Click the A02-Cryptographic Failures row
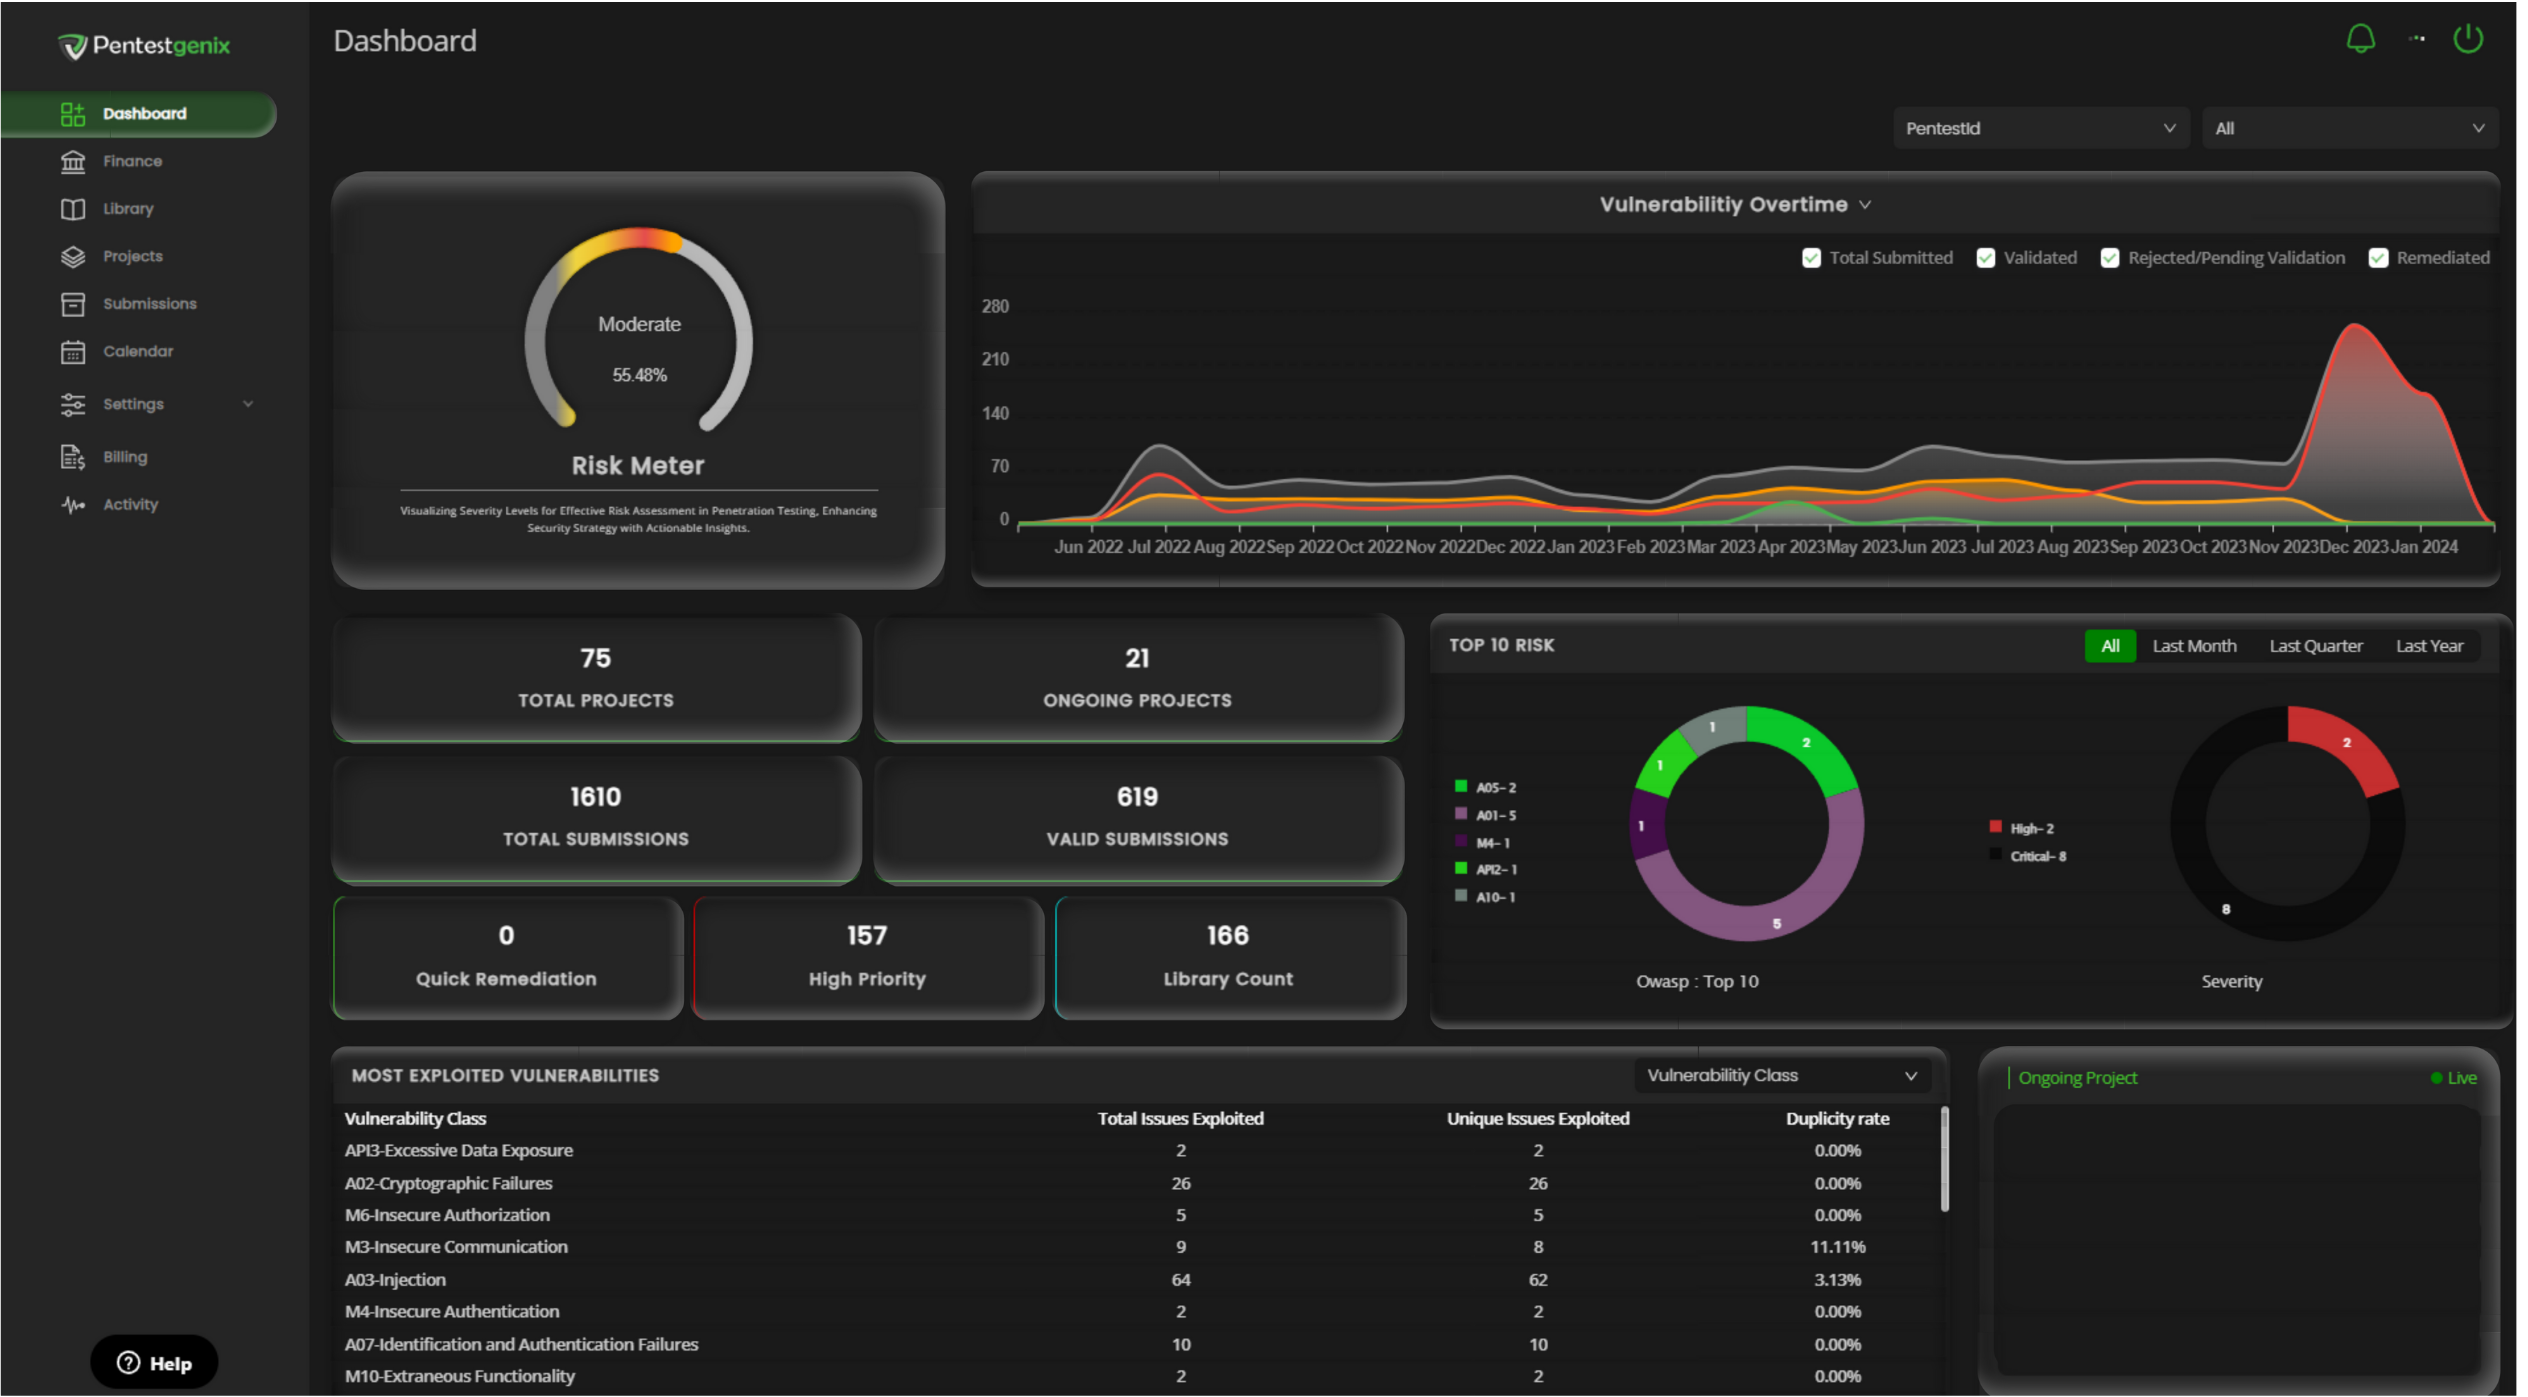The width and height of the screenshot is (2528, 1397). point(1138,1184)
